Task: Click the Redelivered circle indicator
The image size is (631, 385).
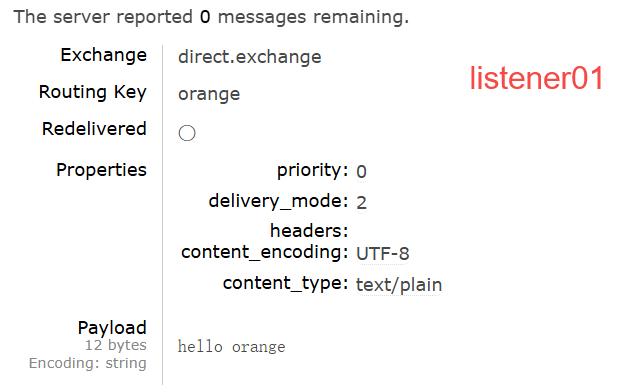Action: [187, 133]
